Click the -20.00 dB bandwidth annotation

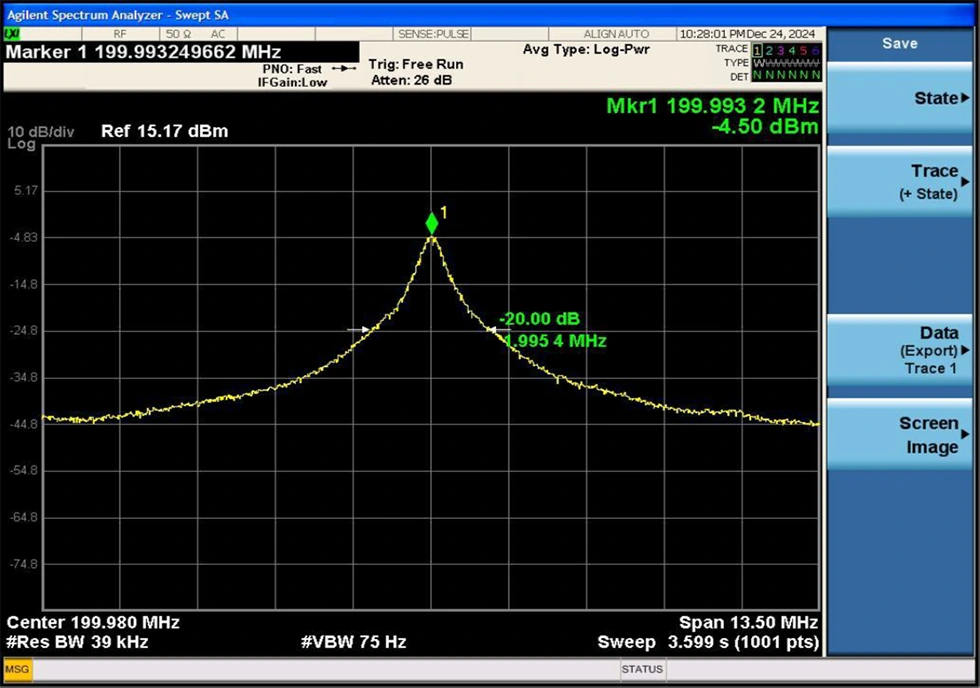click(x=539, y=319)
